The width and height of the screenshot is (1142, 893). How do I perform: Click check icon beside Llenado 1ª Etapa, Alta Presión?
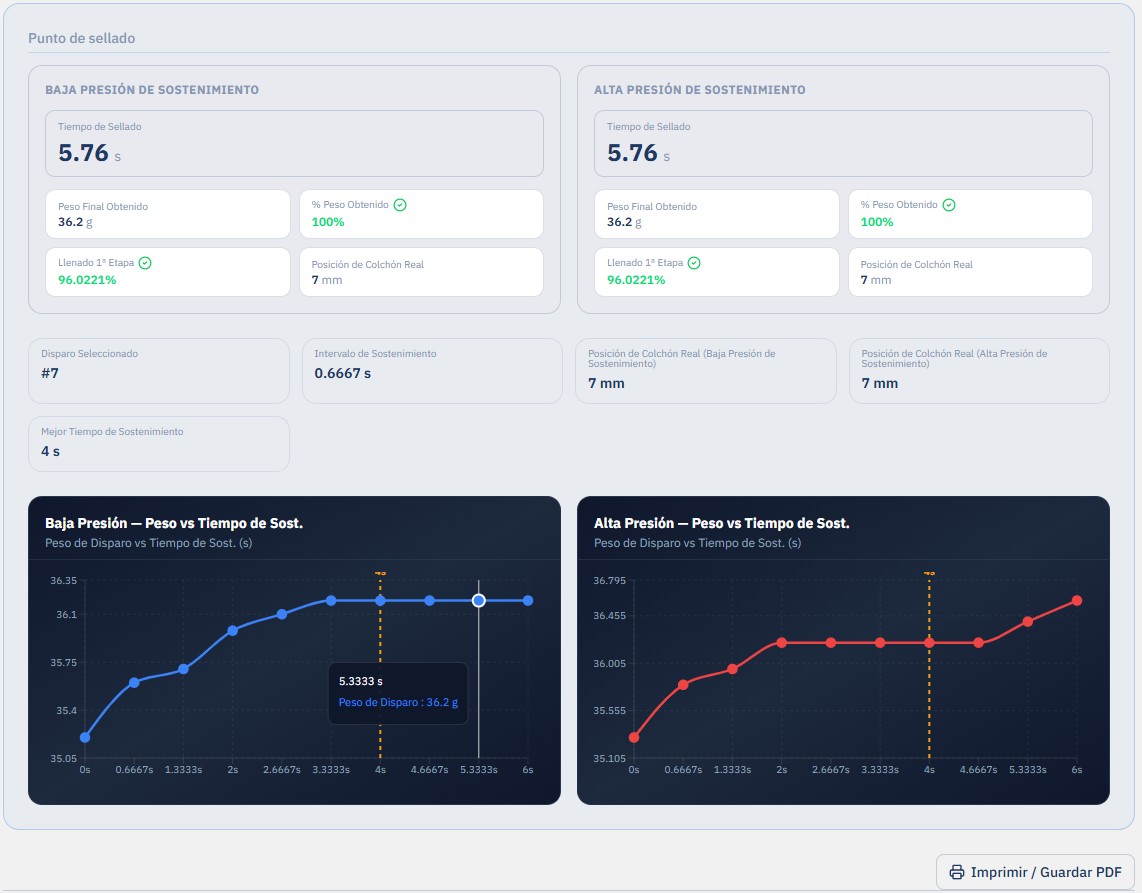coord(694,263)
